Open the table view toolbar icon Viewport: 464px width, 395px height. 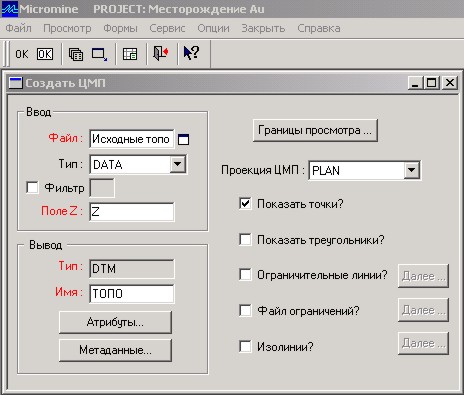tap(130, 54)
